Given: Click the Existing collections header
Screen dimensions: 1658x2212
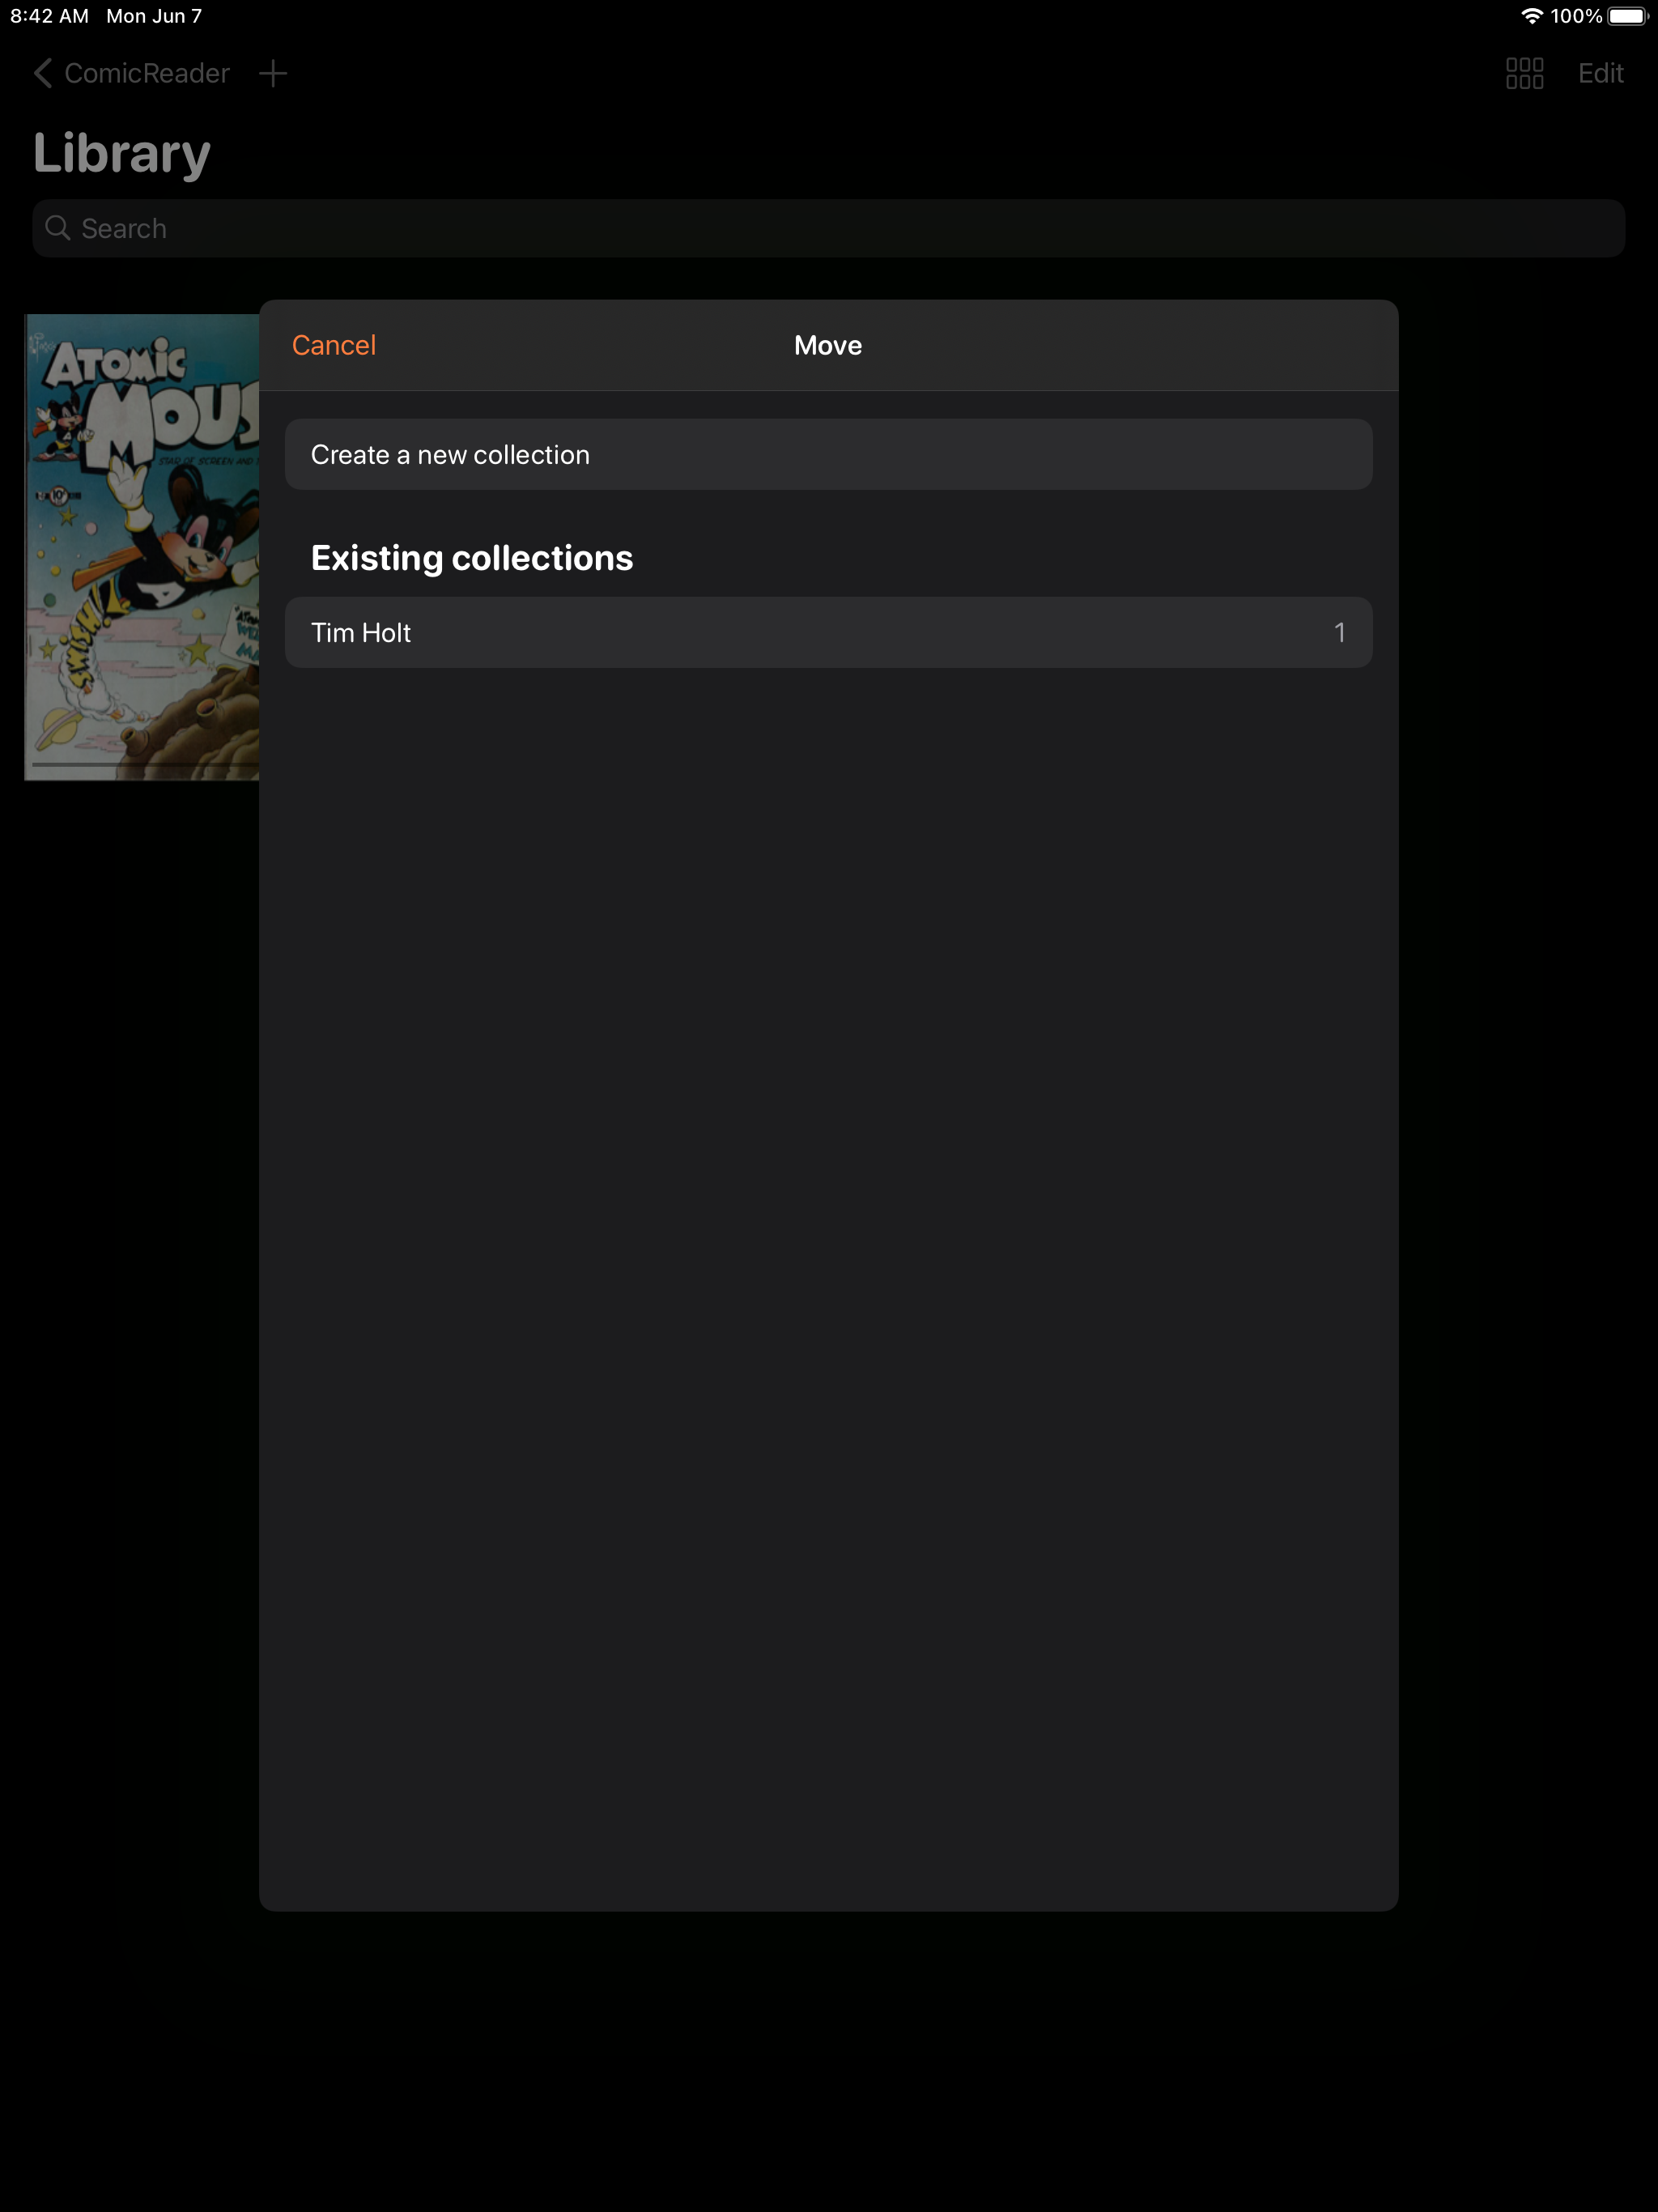Looking at the screenshot, I should [471, 558].
